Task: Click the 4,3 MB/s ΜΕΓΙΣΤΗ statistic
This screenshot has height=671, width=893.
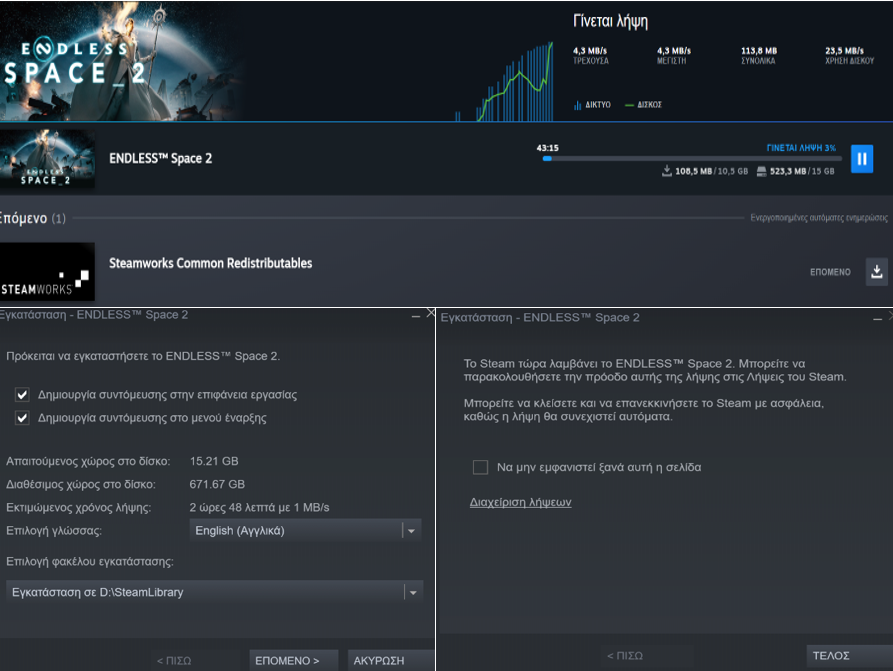Action: point(674,55)
